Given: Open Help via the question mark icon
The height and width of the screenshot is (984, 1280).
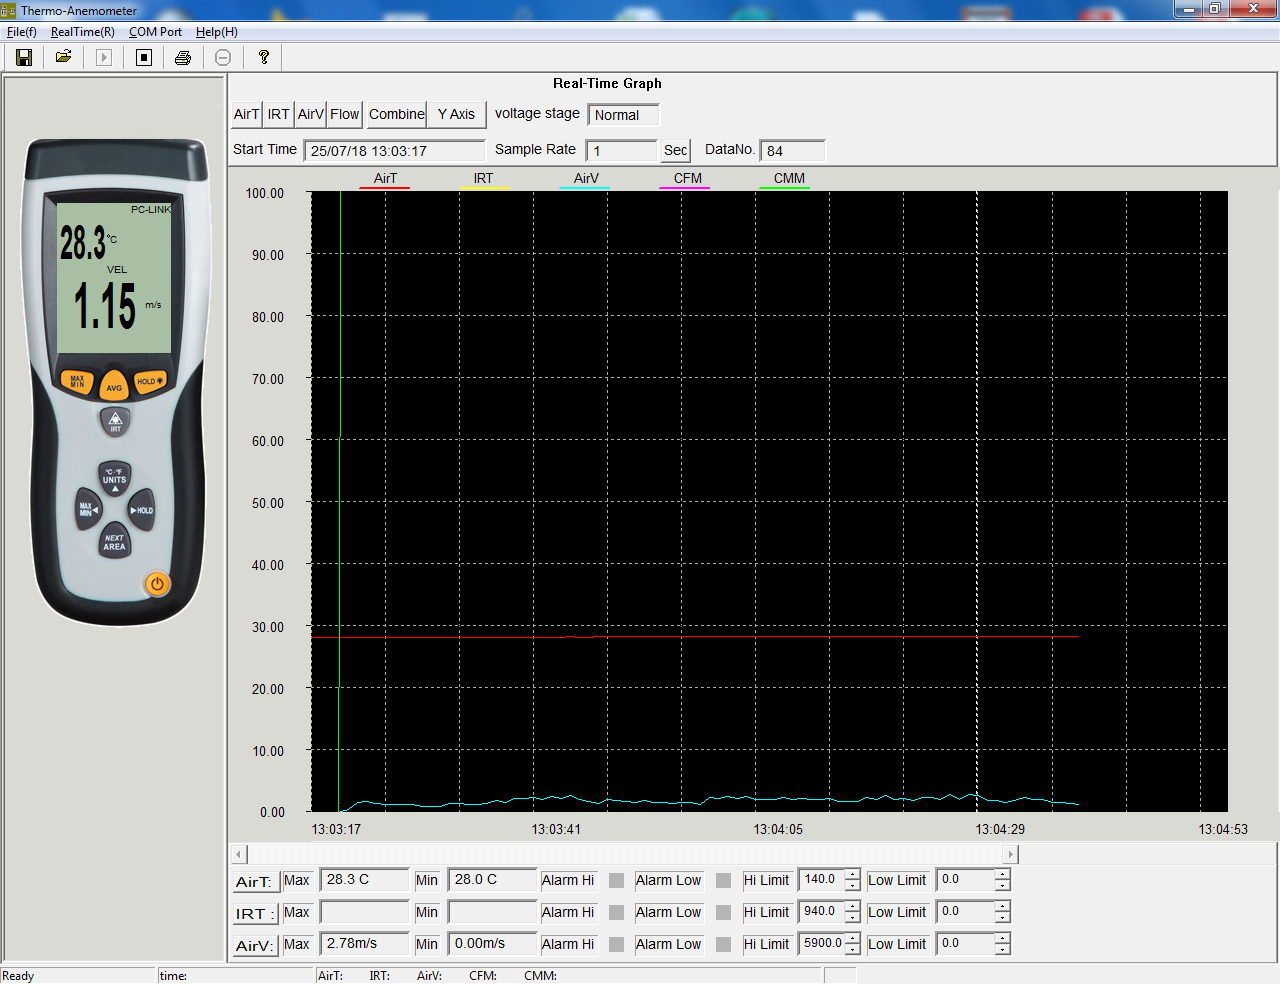Looking at the screenshot, I should tap(264, 58).
